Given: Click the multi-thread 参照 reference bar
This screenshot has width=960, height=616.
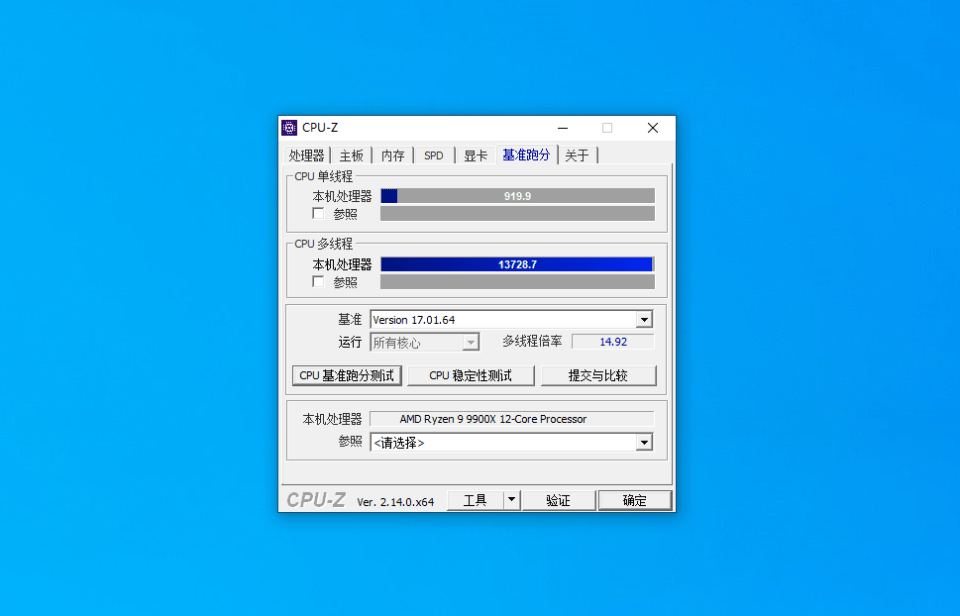Looking at the screenshot, I should 517,282.
